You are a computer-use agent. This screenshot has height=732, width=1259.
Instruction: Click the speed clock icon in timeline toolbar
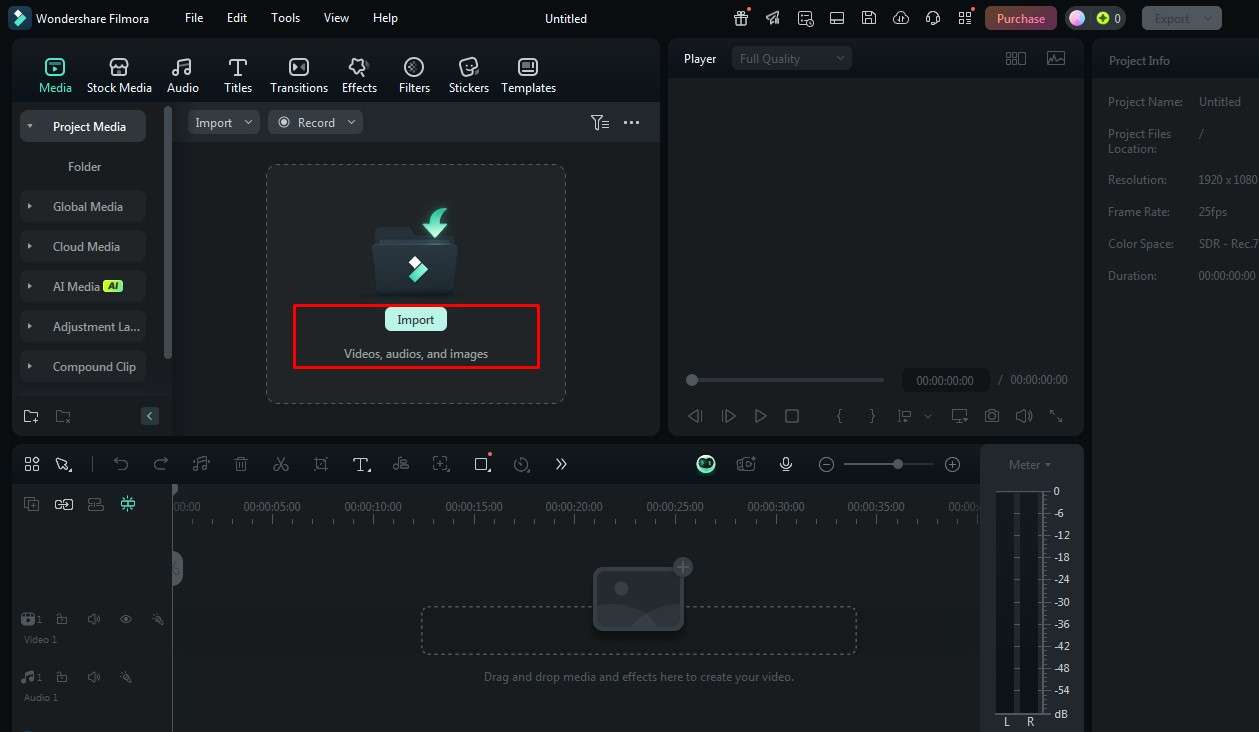[x=521, y=464]
